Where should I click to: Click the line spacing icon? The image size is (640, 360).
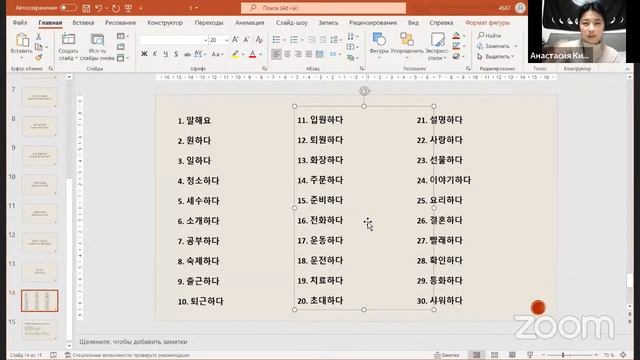point(334,40)
